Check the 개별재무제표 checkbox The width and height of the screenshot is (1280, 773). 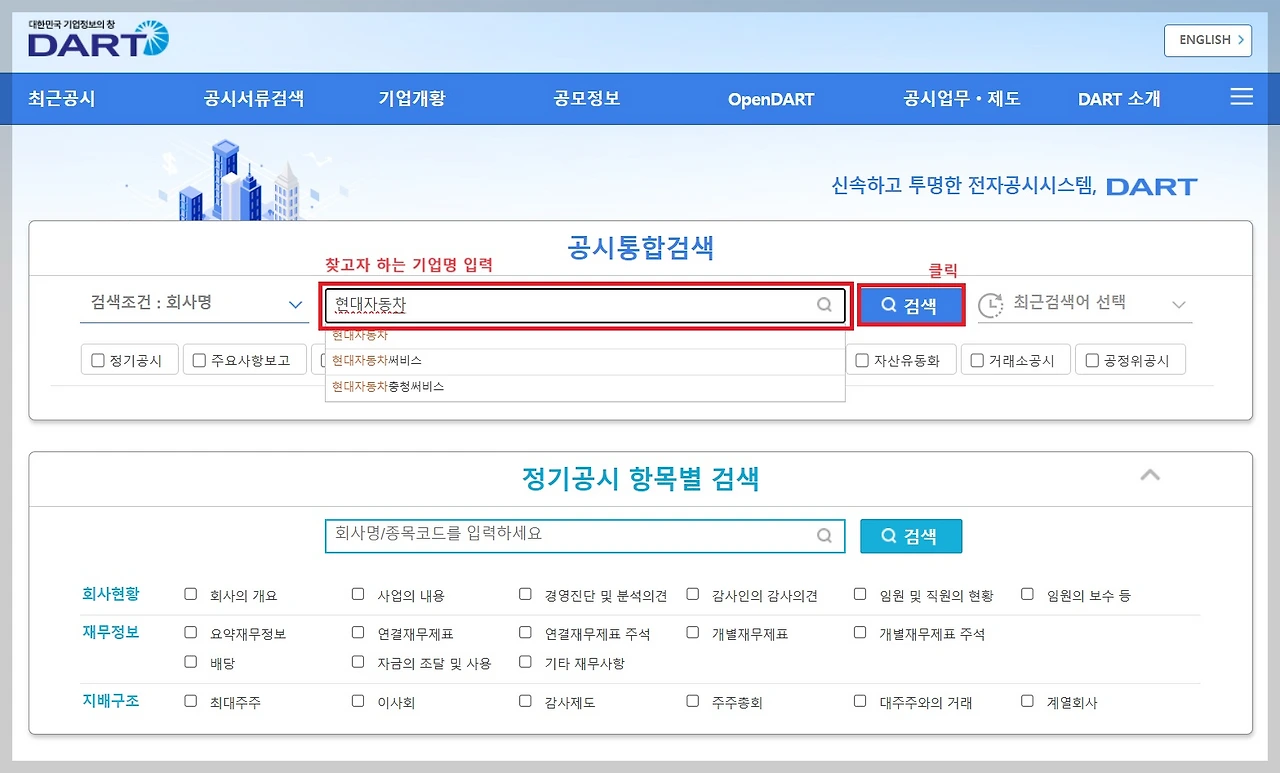pyautogui.click(x=693, y=632)
